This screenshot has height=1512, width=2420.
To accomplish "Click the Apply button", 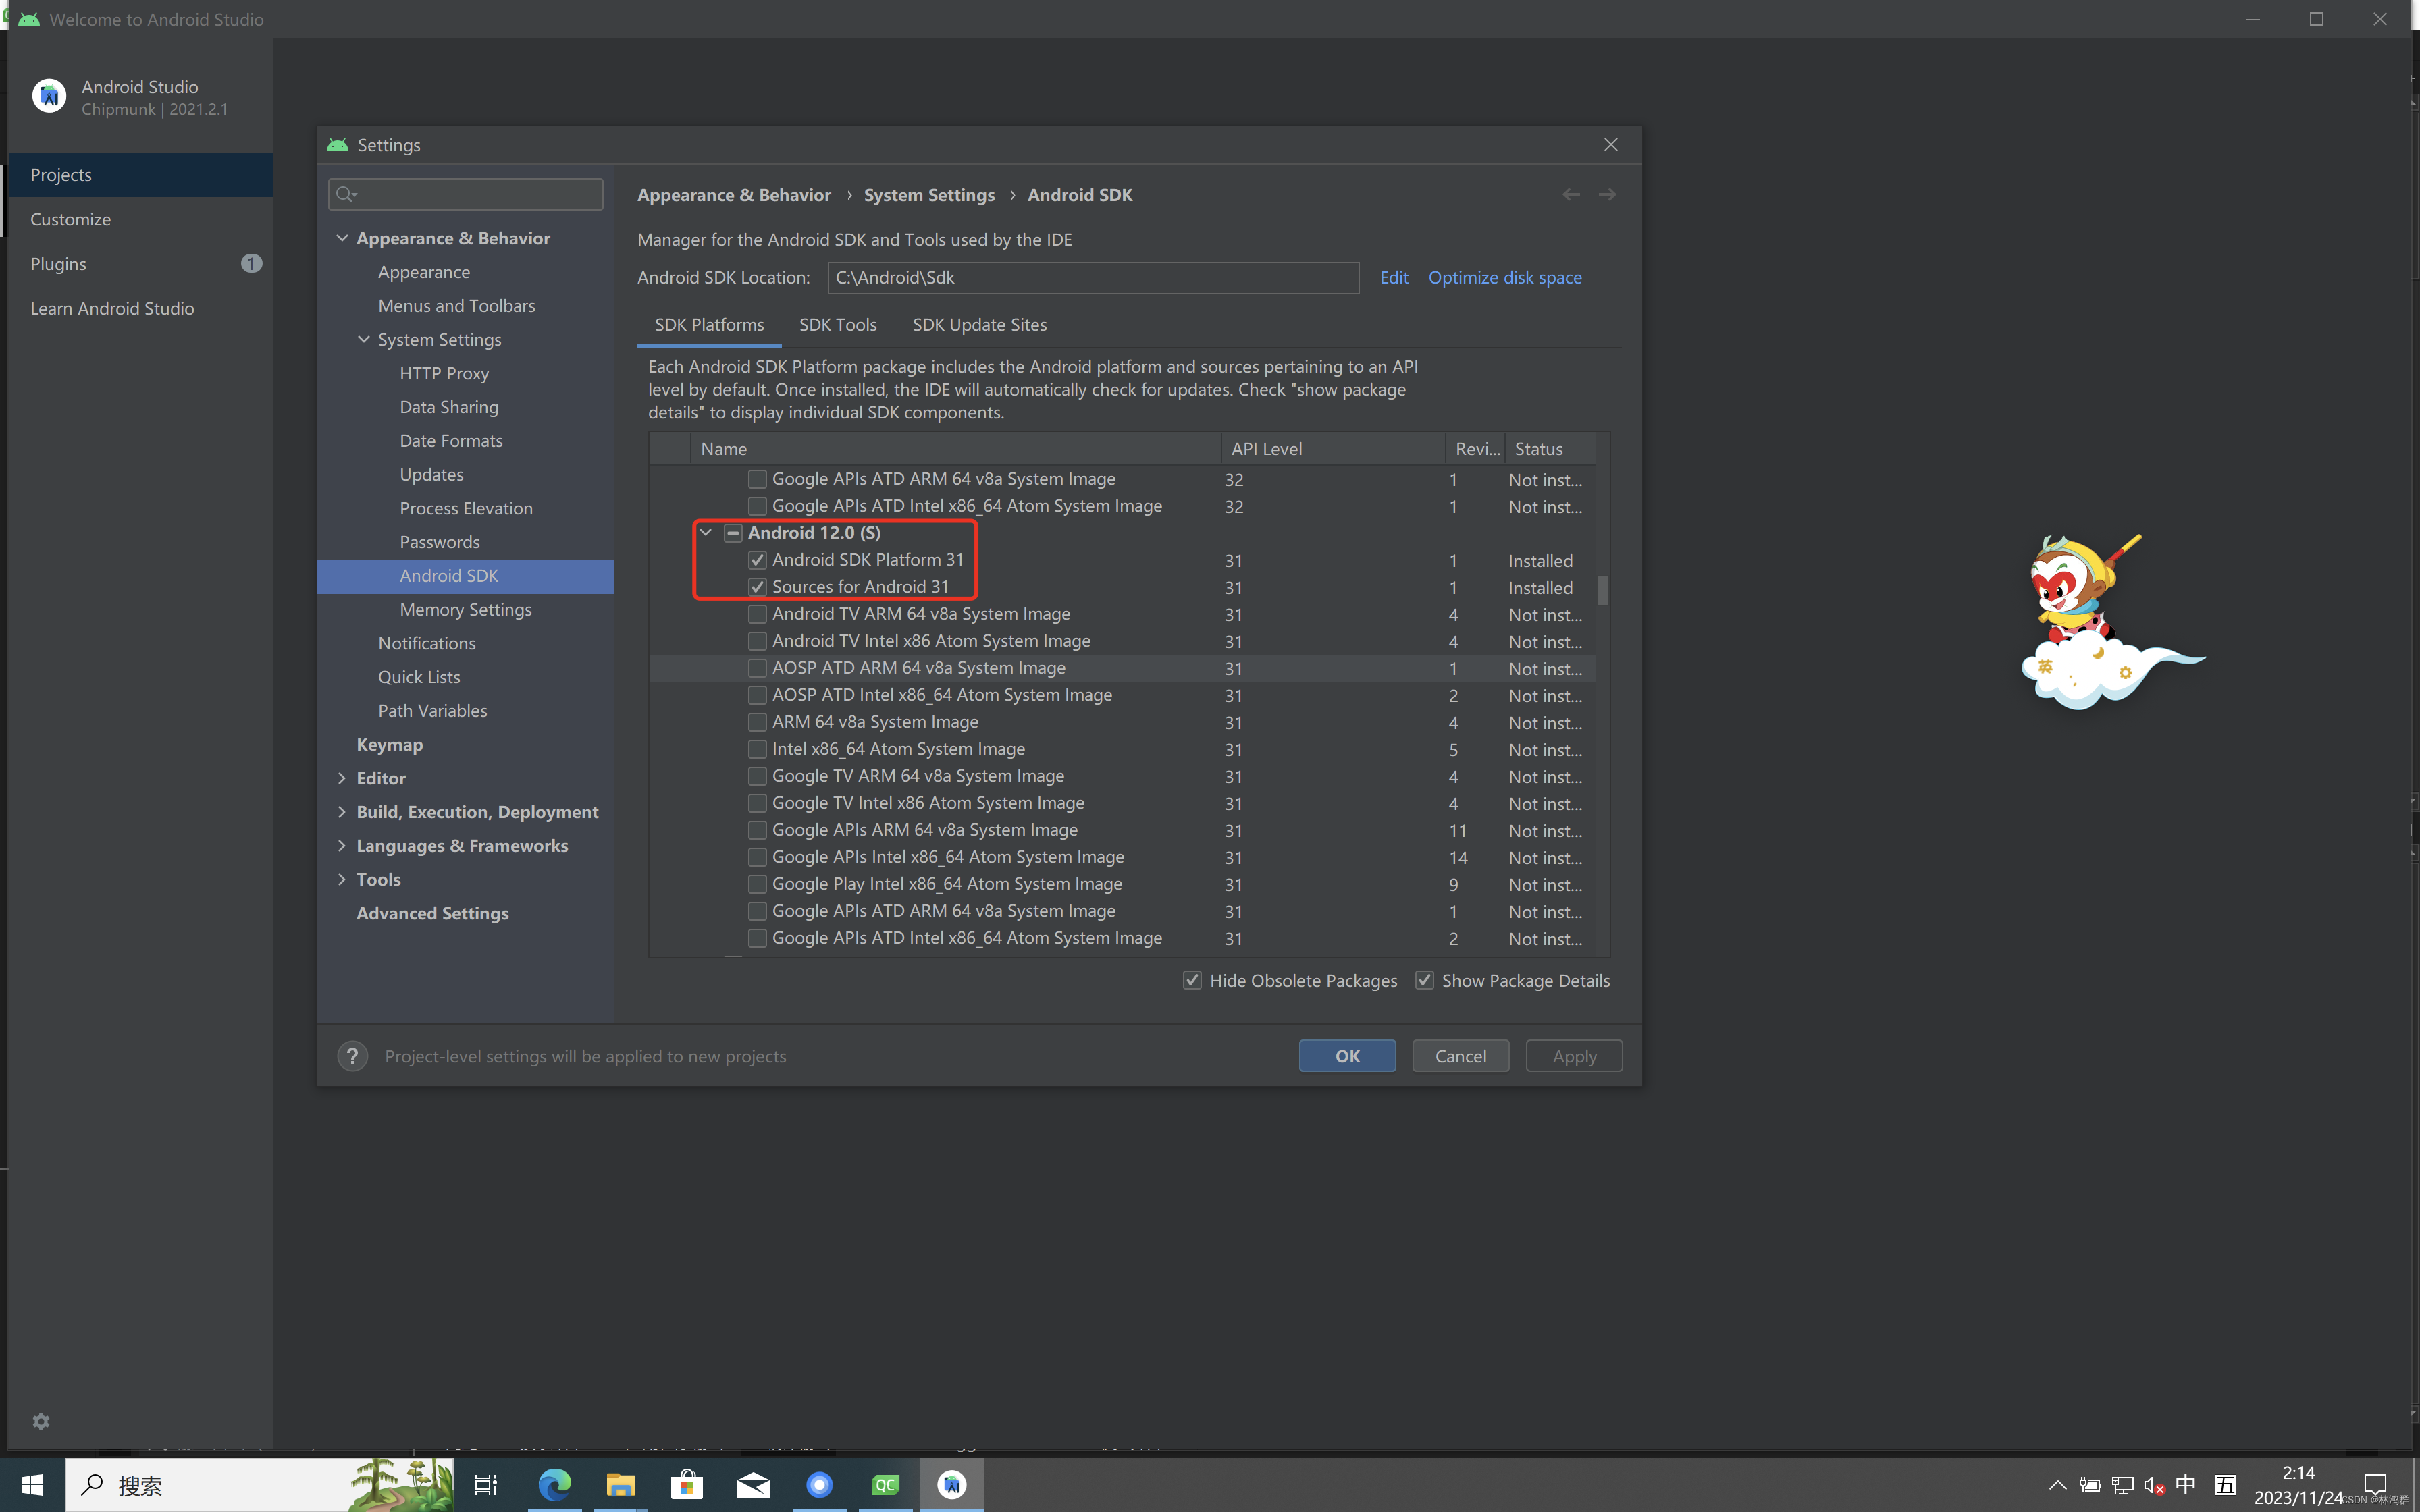I will (1574, 1056).
